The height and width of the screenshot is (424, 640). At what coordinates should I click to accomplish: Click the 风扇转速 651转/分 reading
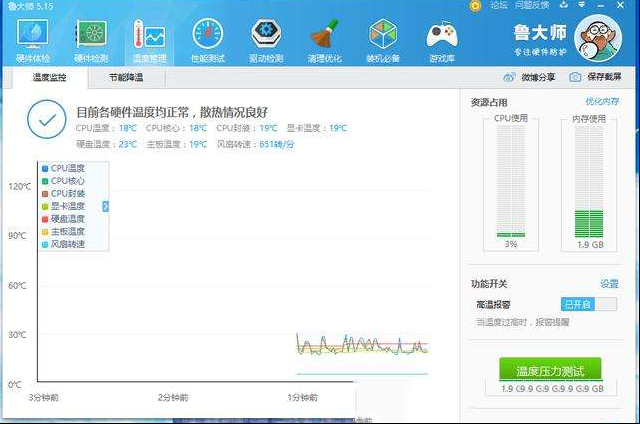coord(256,144)
